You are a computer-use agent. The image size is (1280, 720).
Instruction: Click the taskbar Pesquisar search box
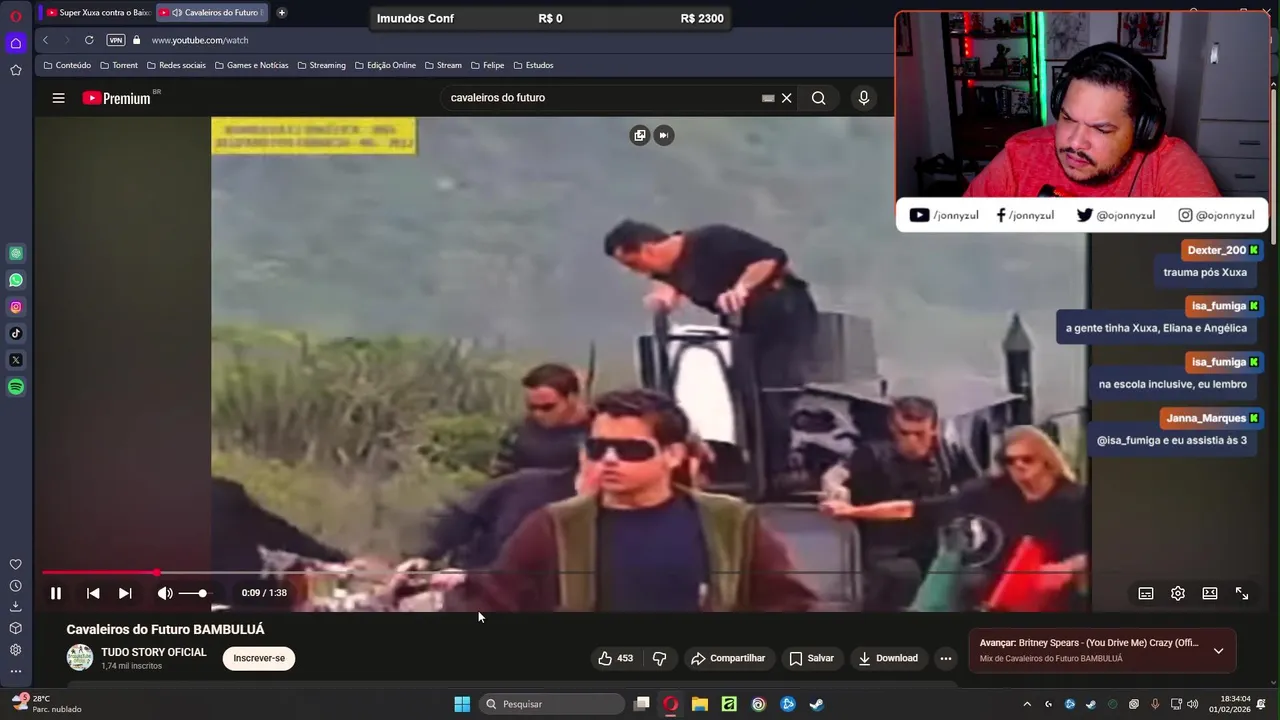552,704
